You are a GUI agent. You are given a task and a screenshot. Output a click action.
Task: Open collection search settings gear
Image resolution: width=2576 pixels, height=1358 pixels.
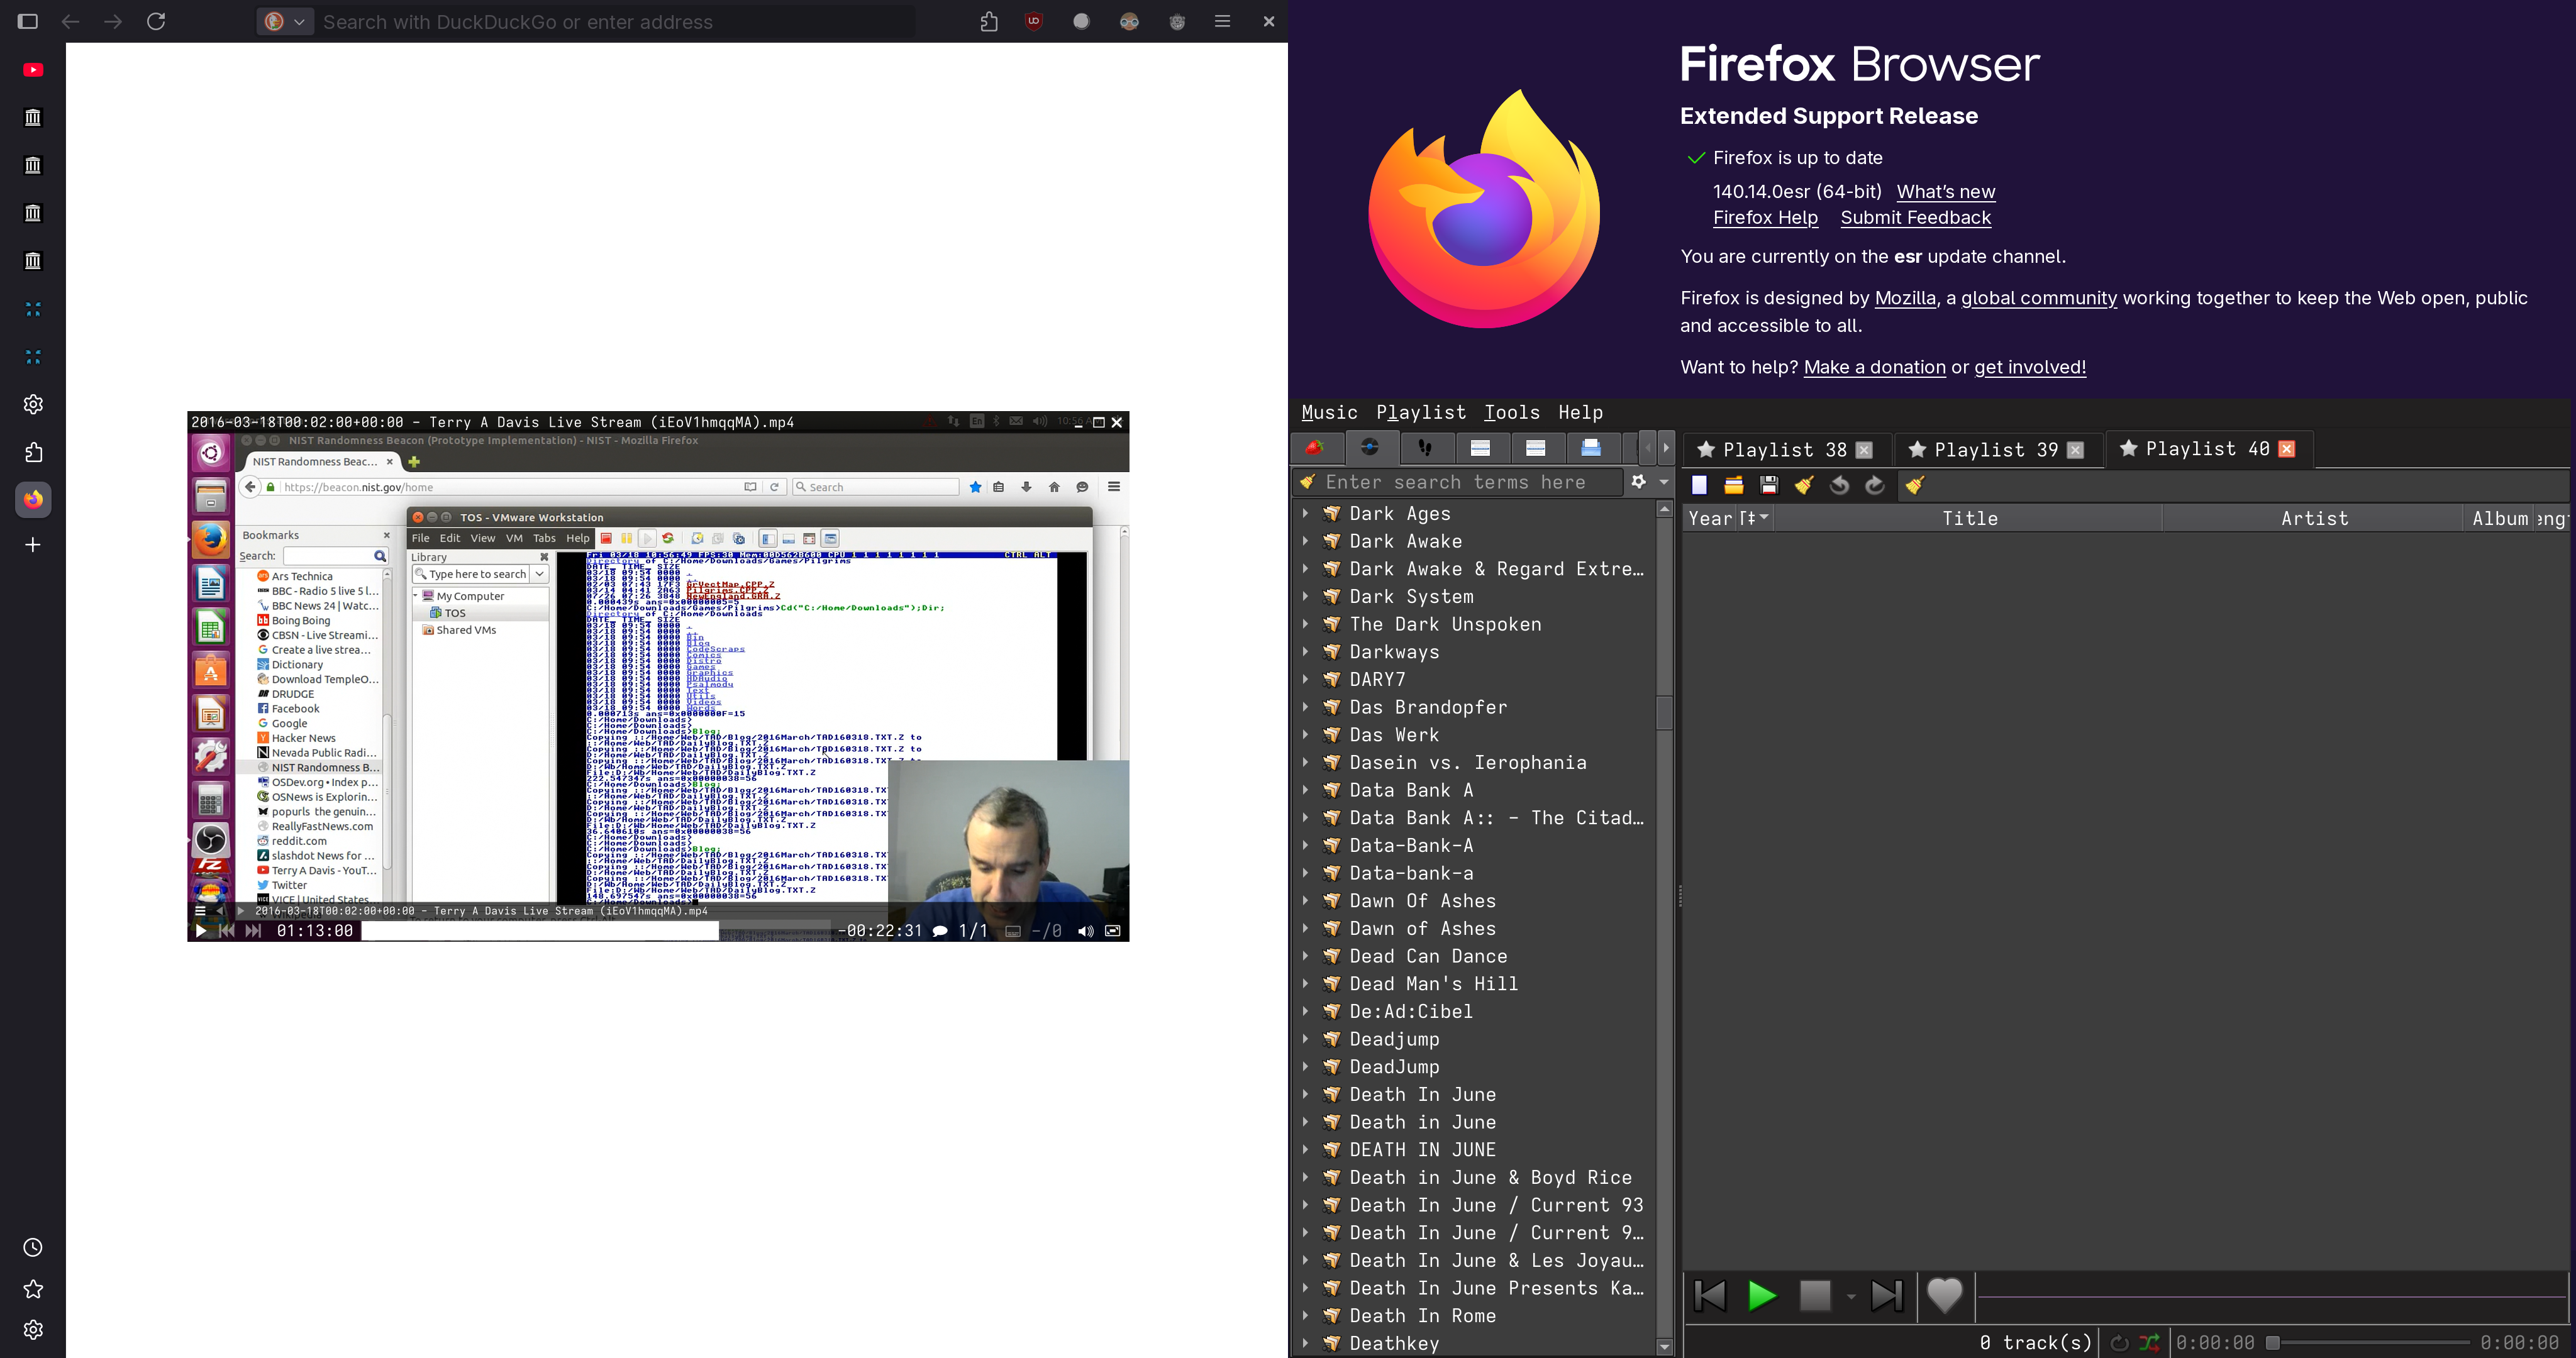coord(1638,482)
